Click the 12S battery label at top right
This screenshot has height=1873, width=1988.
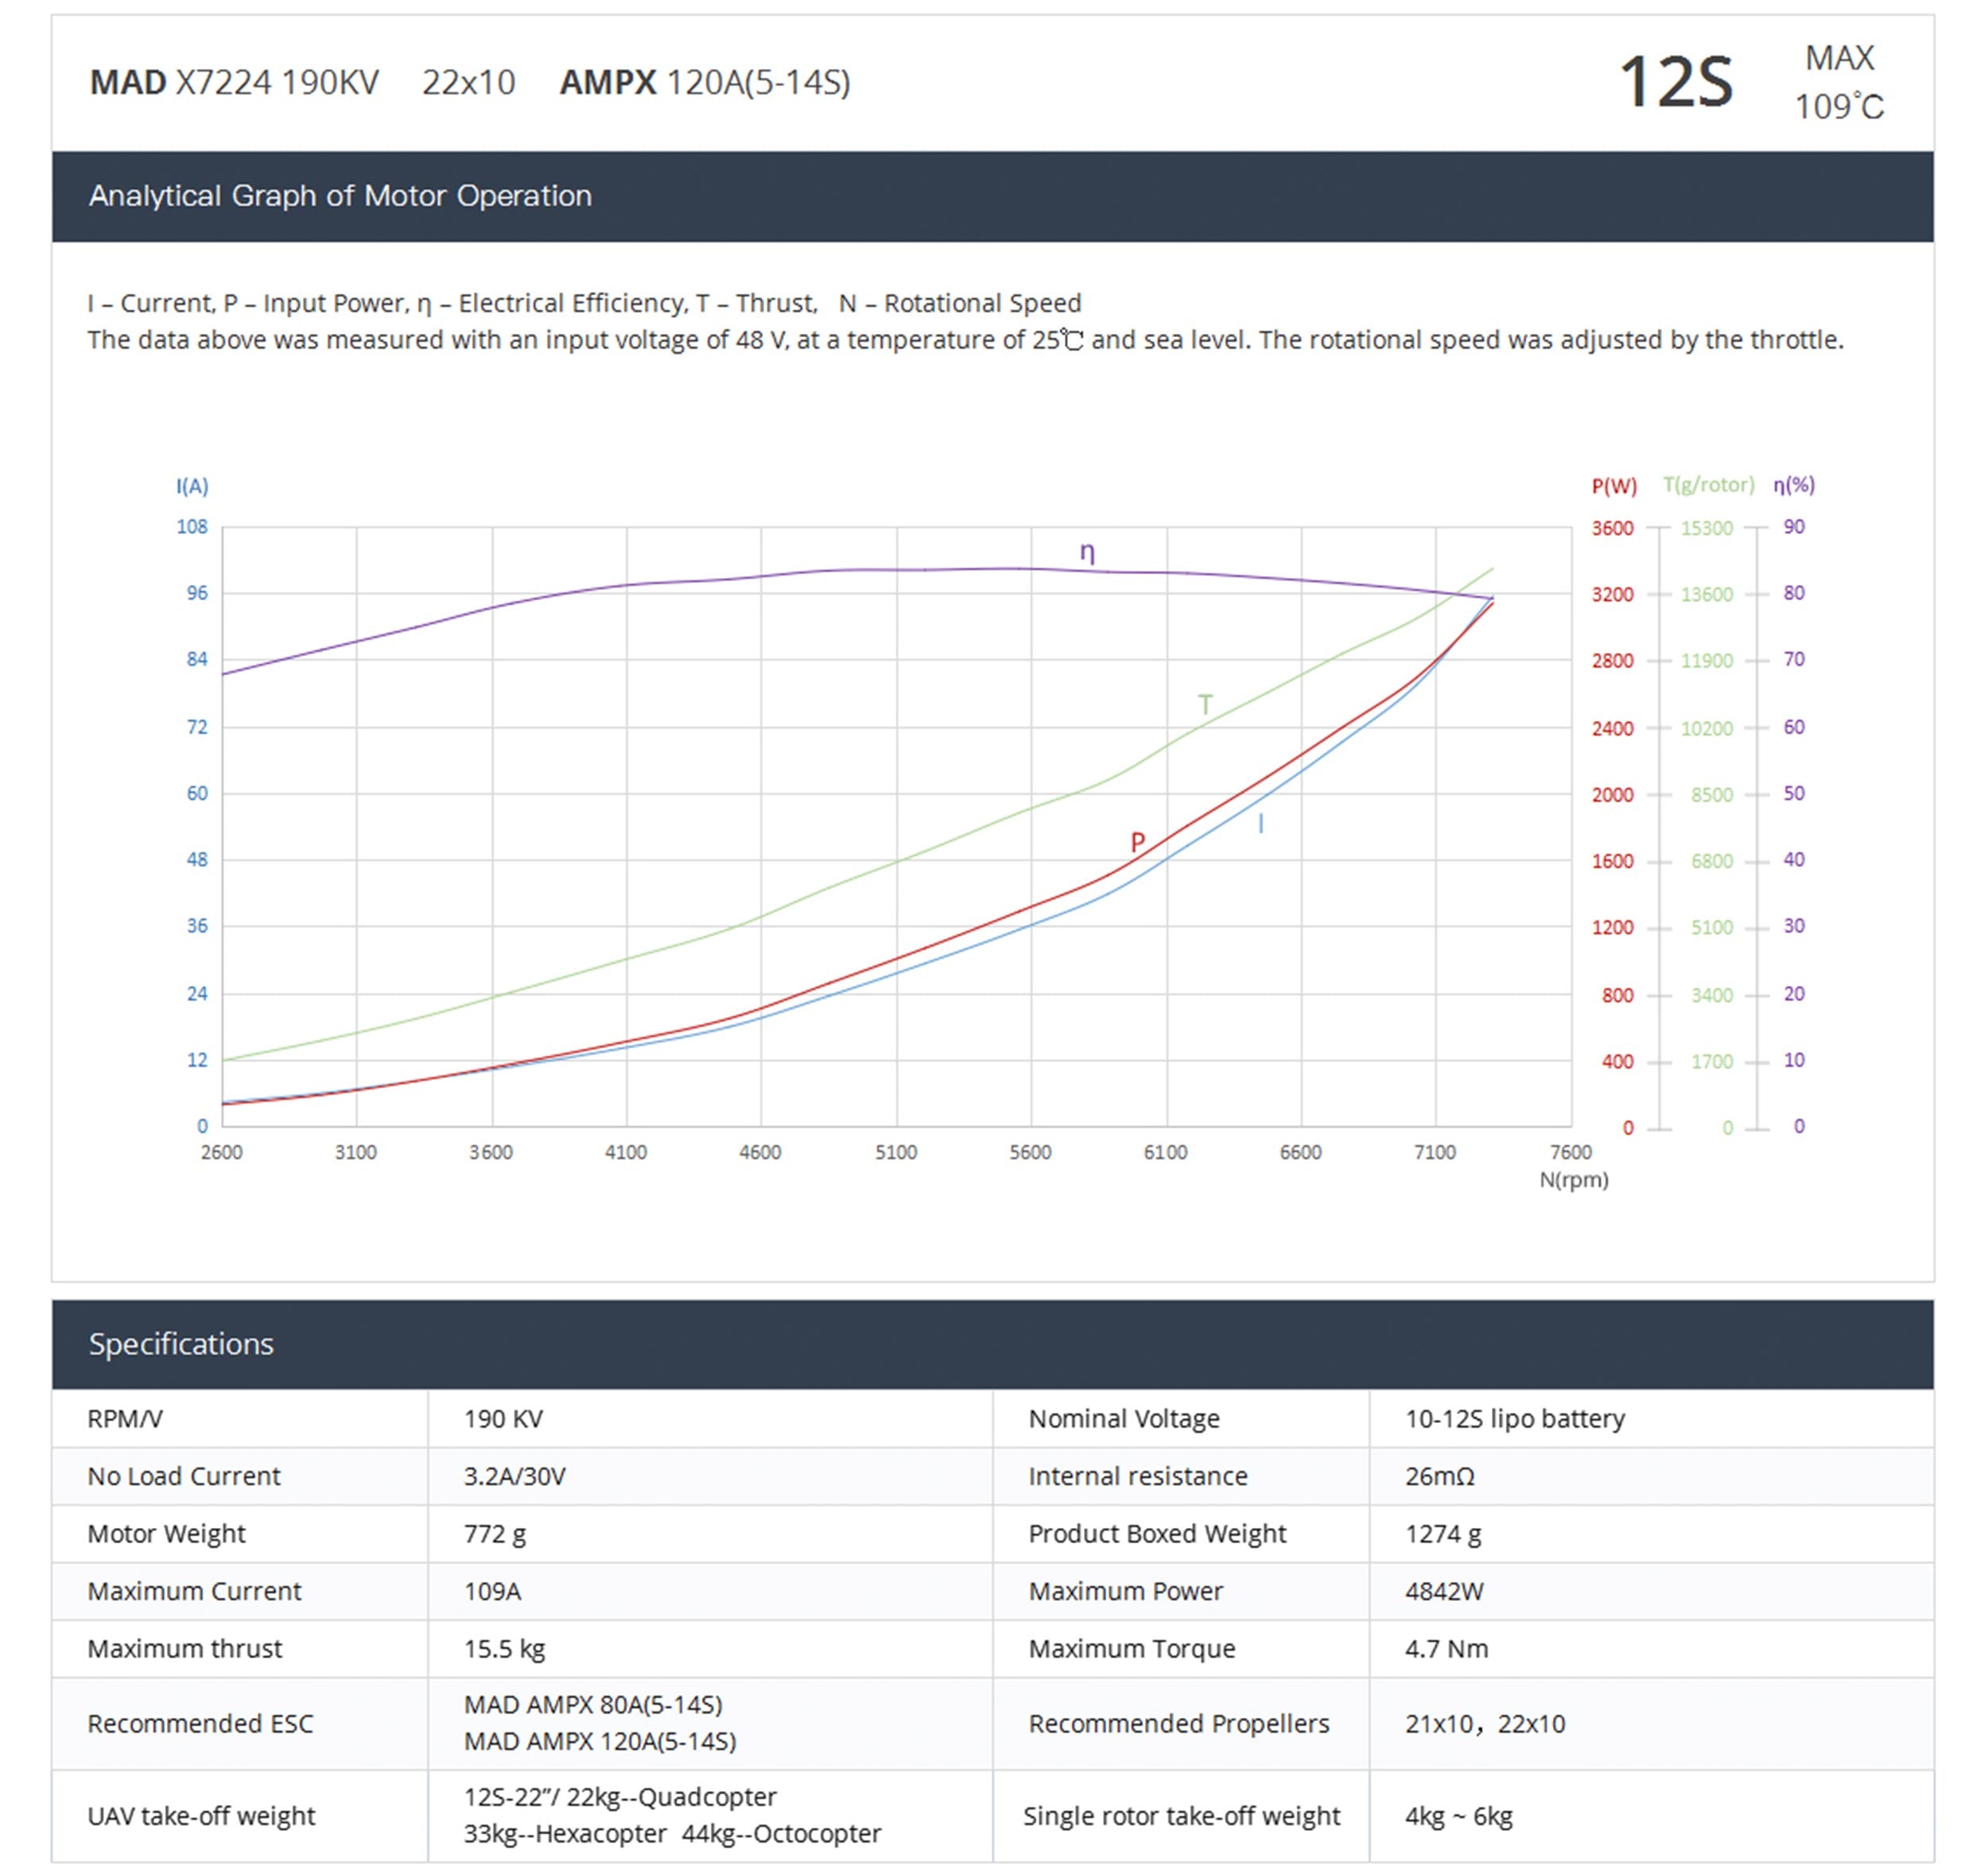click(x=1675, y=82)
